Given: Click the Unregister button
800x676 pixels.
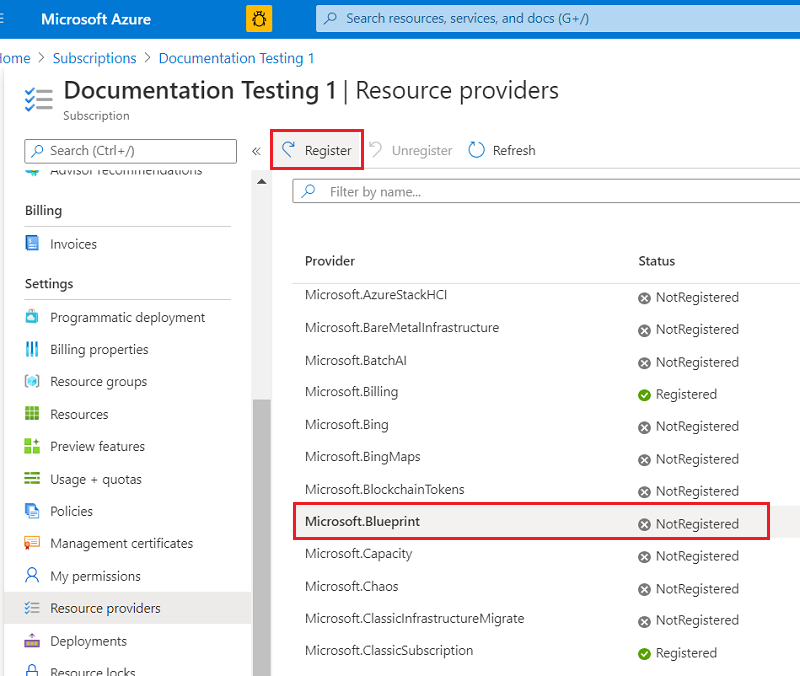Looking at the screenshot, I should (x=411, y=150).
